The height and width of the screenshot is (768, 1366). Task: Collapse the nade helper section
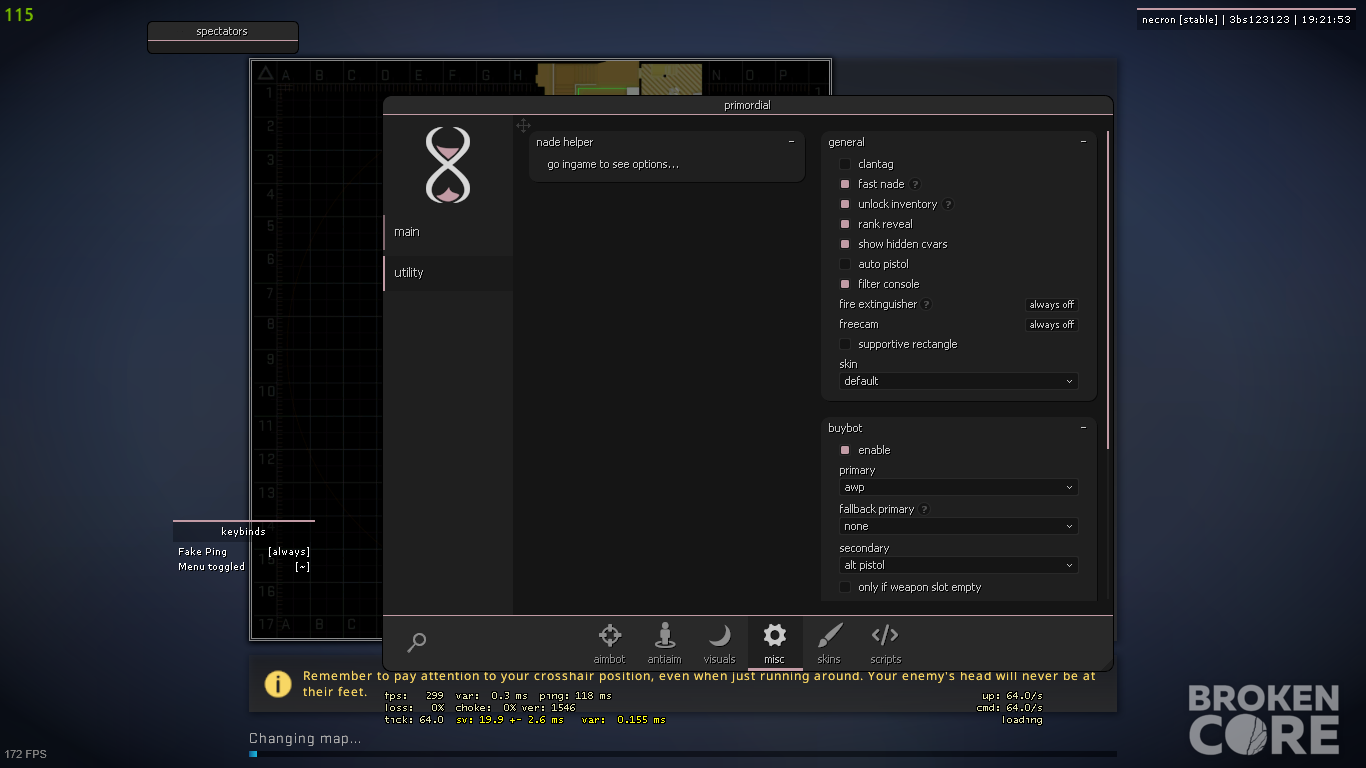point(790,142)
